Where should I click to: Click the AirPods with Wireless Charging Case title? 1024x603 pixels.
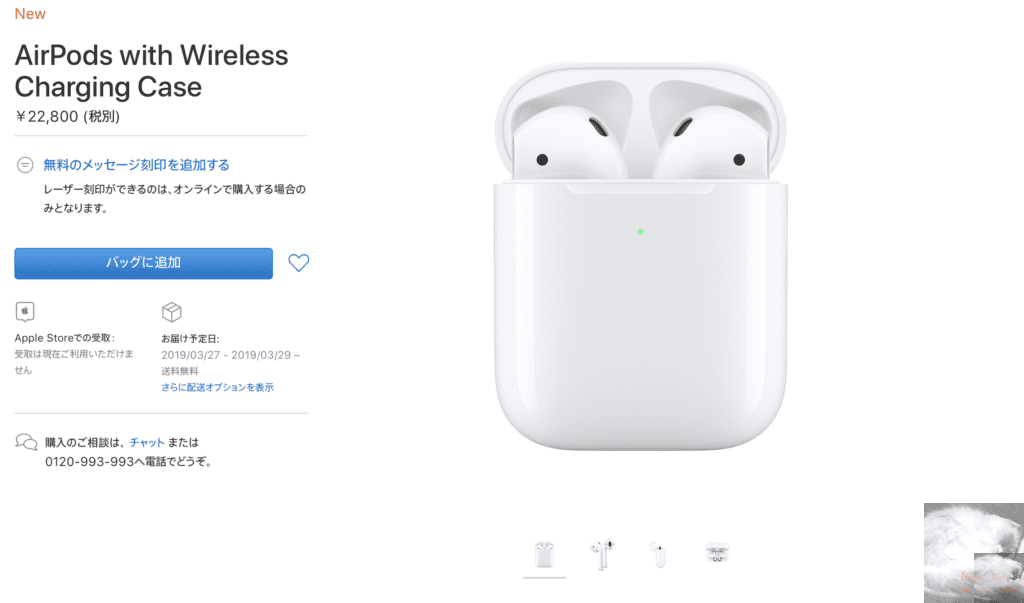tap(152, 71)
